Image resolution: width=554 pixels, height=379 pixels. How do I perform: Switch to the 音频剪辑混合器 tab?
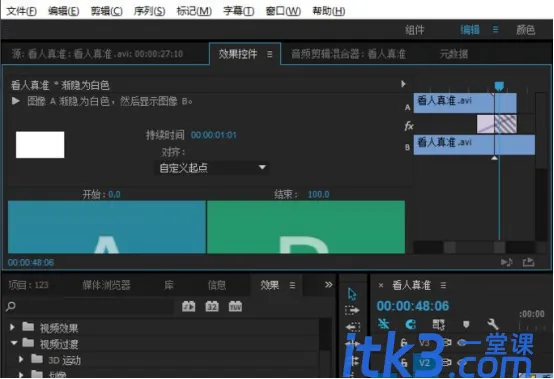point(348,54)
